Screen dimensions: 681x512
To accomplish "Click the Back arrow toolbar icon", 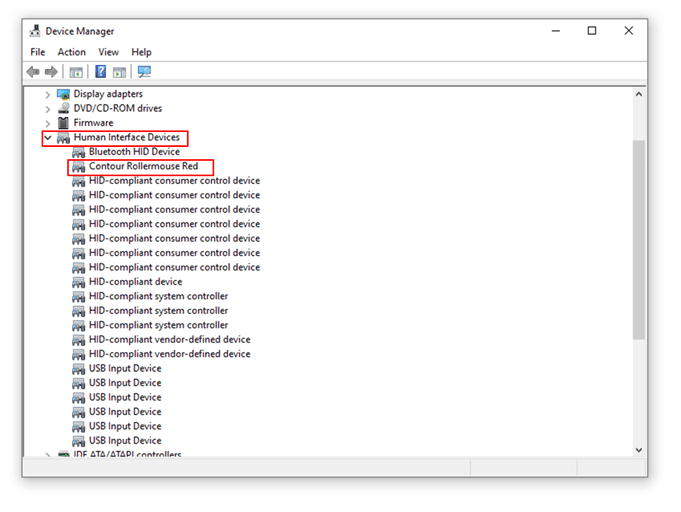I will coord(33,72).
